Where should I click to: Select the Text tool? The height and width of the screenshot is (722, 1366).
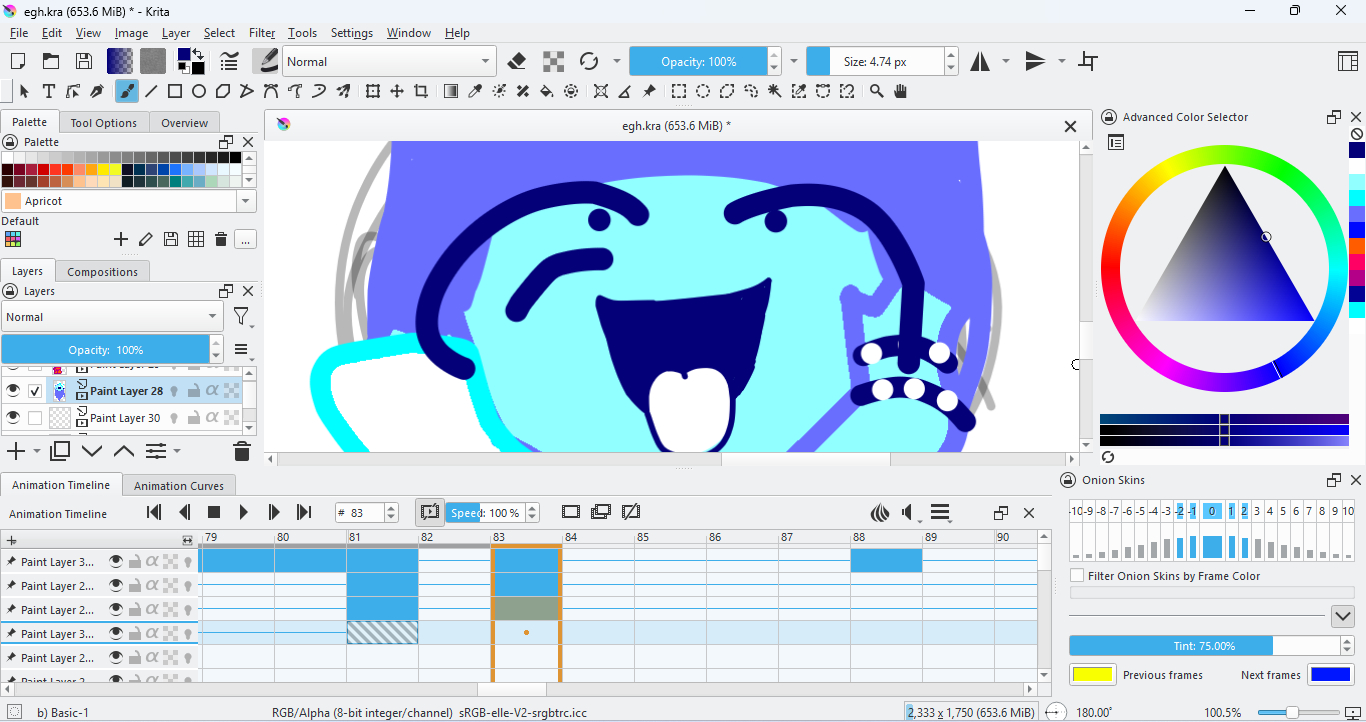coord(48,91)
